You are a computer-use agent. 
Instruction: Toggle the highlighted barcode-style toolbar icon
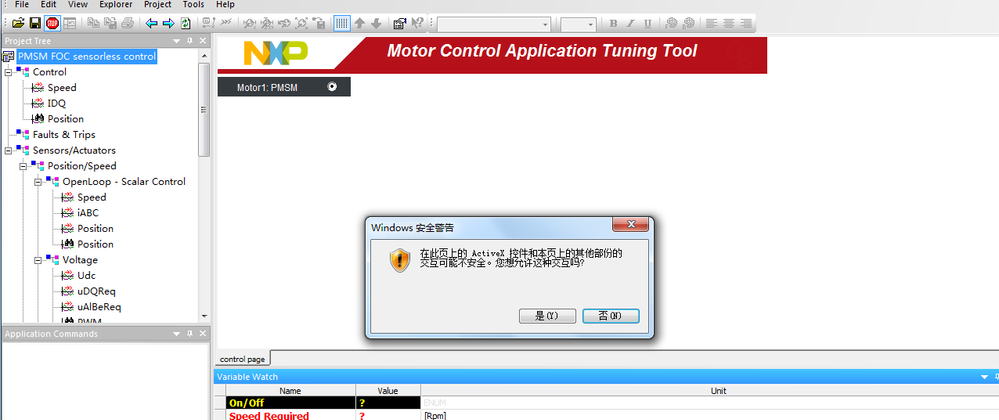pyautogui.click(x=342, y=24)
